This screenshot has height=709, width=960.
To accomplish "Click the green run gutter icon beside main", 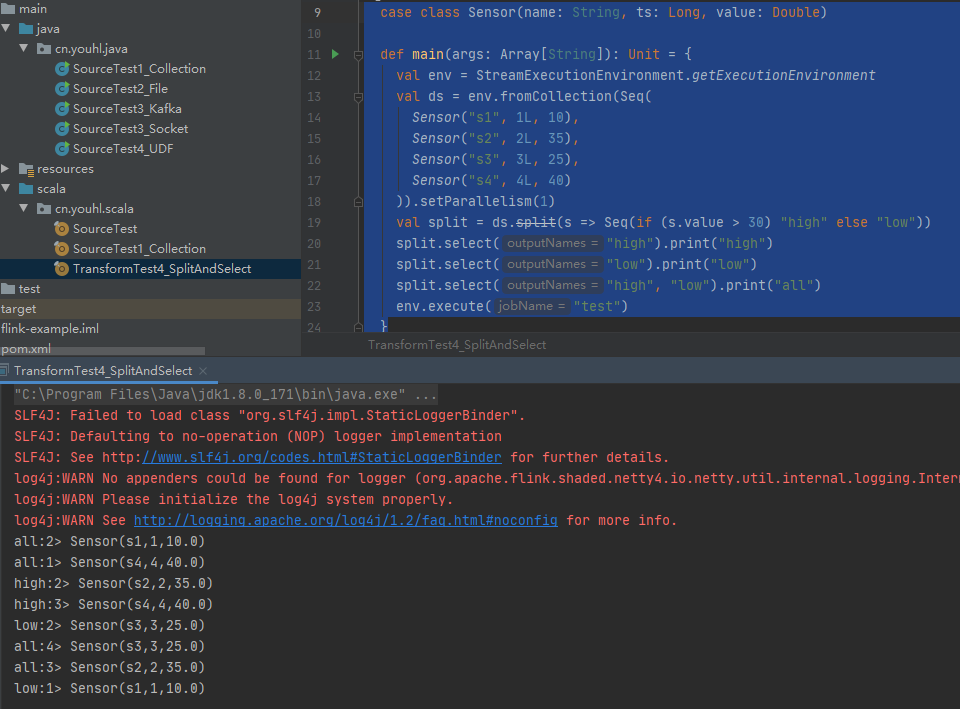I will click(x=335, y=54).
